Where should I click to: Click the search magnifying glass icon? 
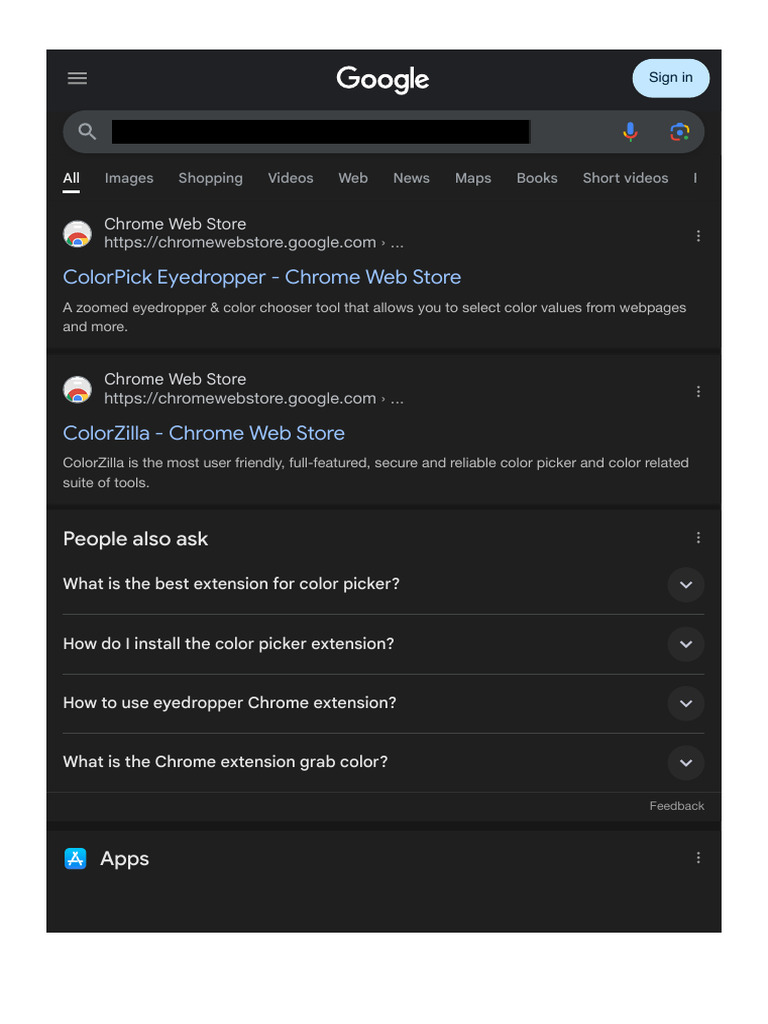click(x=87, y=131)
